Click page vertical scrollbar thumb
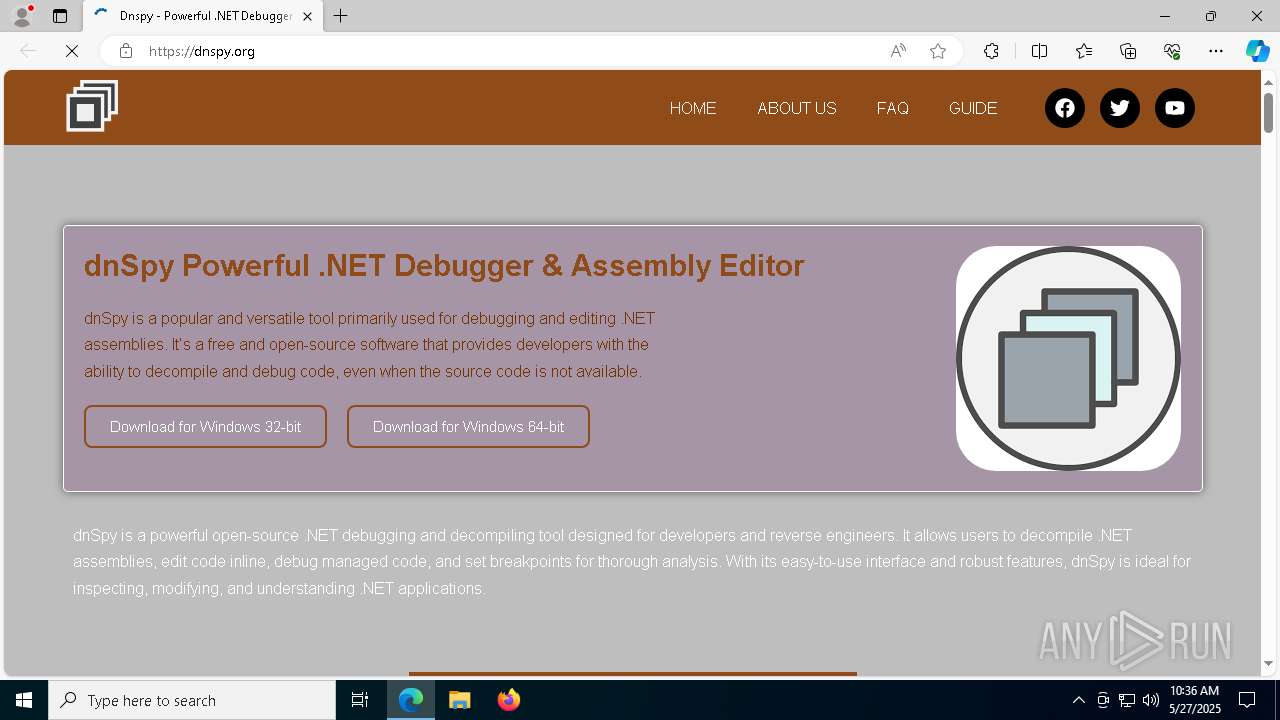Viewport: 1280px width, 720px height. (x=1268, y=112)
